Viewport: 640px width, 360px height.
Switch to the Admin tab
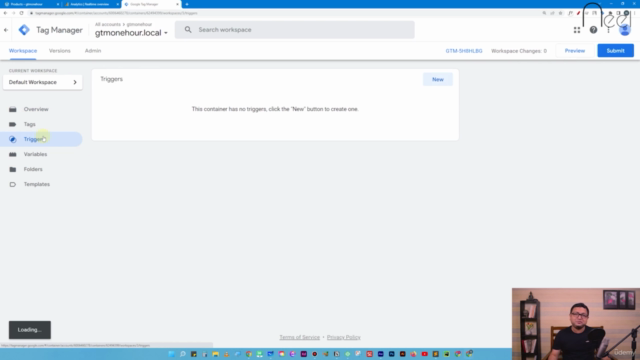[x=93, y=51]
